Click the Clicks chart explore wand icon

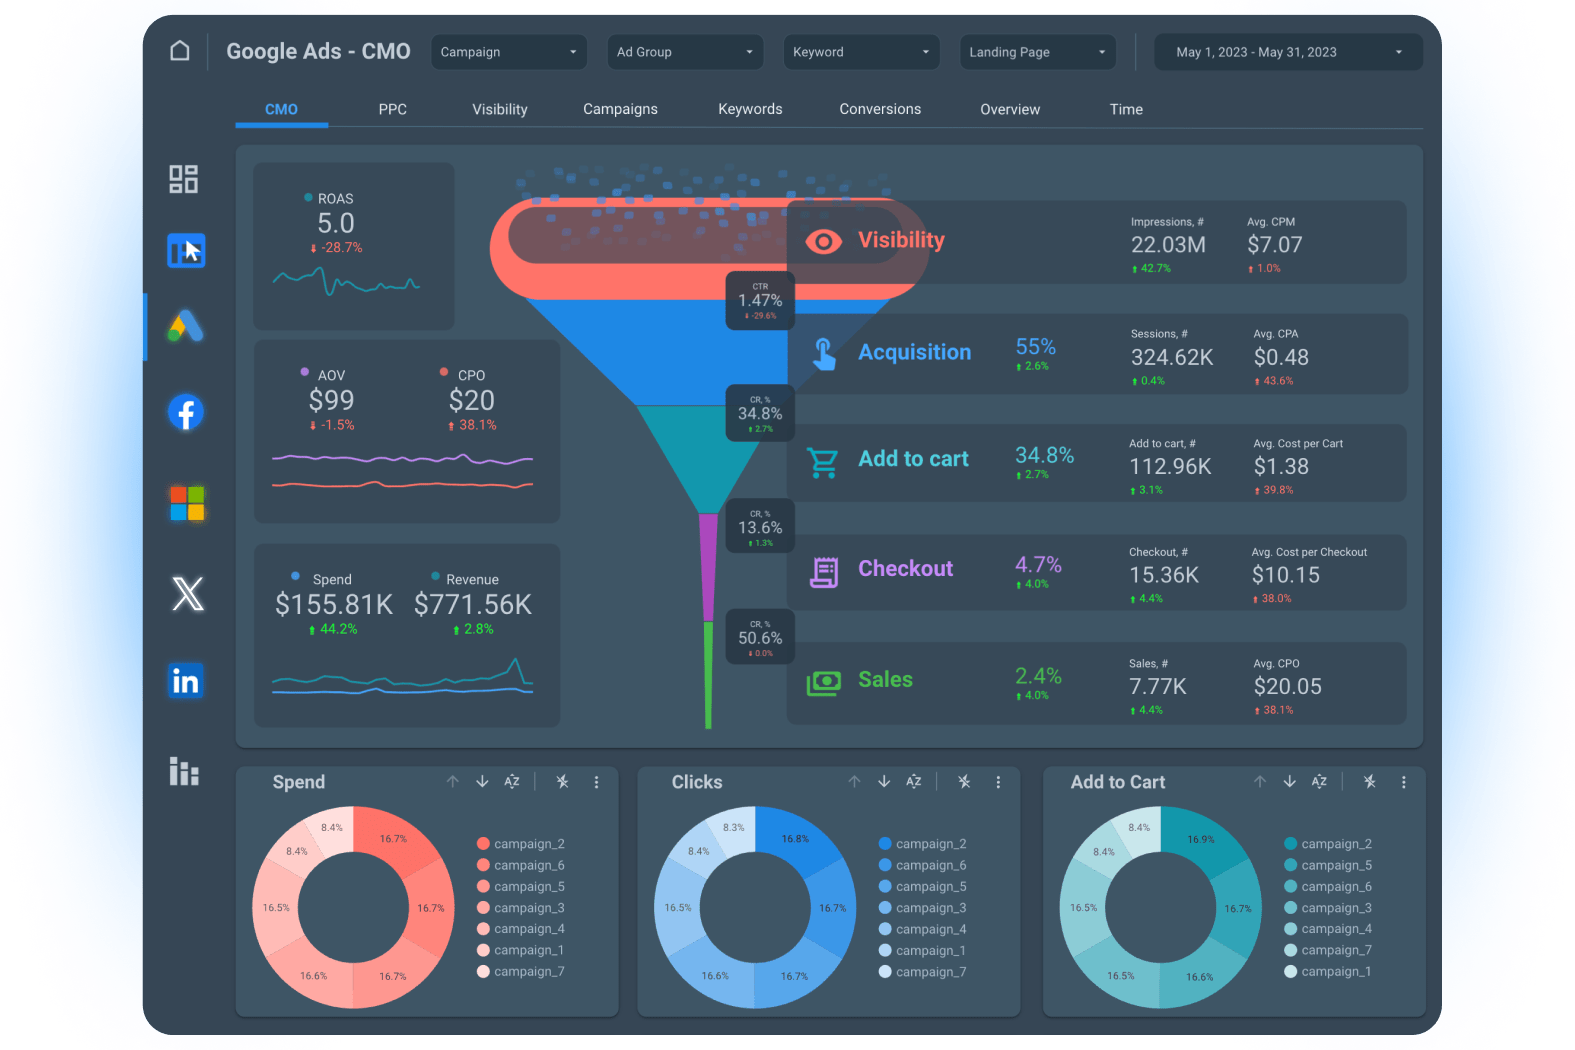964,782
